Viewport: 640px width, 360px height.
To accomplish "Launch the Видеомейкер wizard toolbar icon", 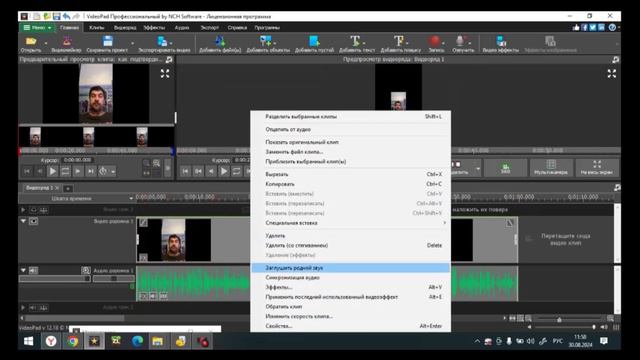I will (67, 41).
